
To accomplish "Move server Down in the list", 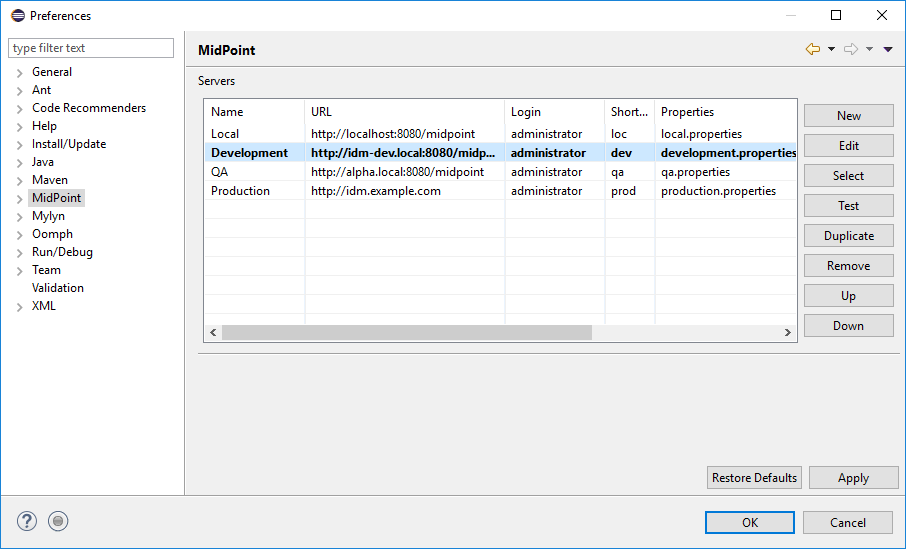I will (849, 326).
